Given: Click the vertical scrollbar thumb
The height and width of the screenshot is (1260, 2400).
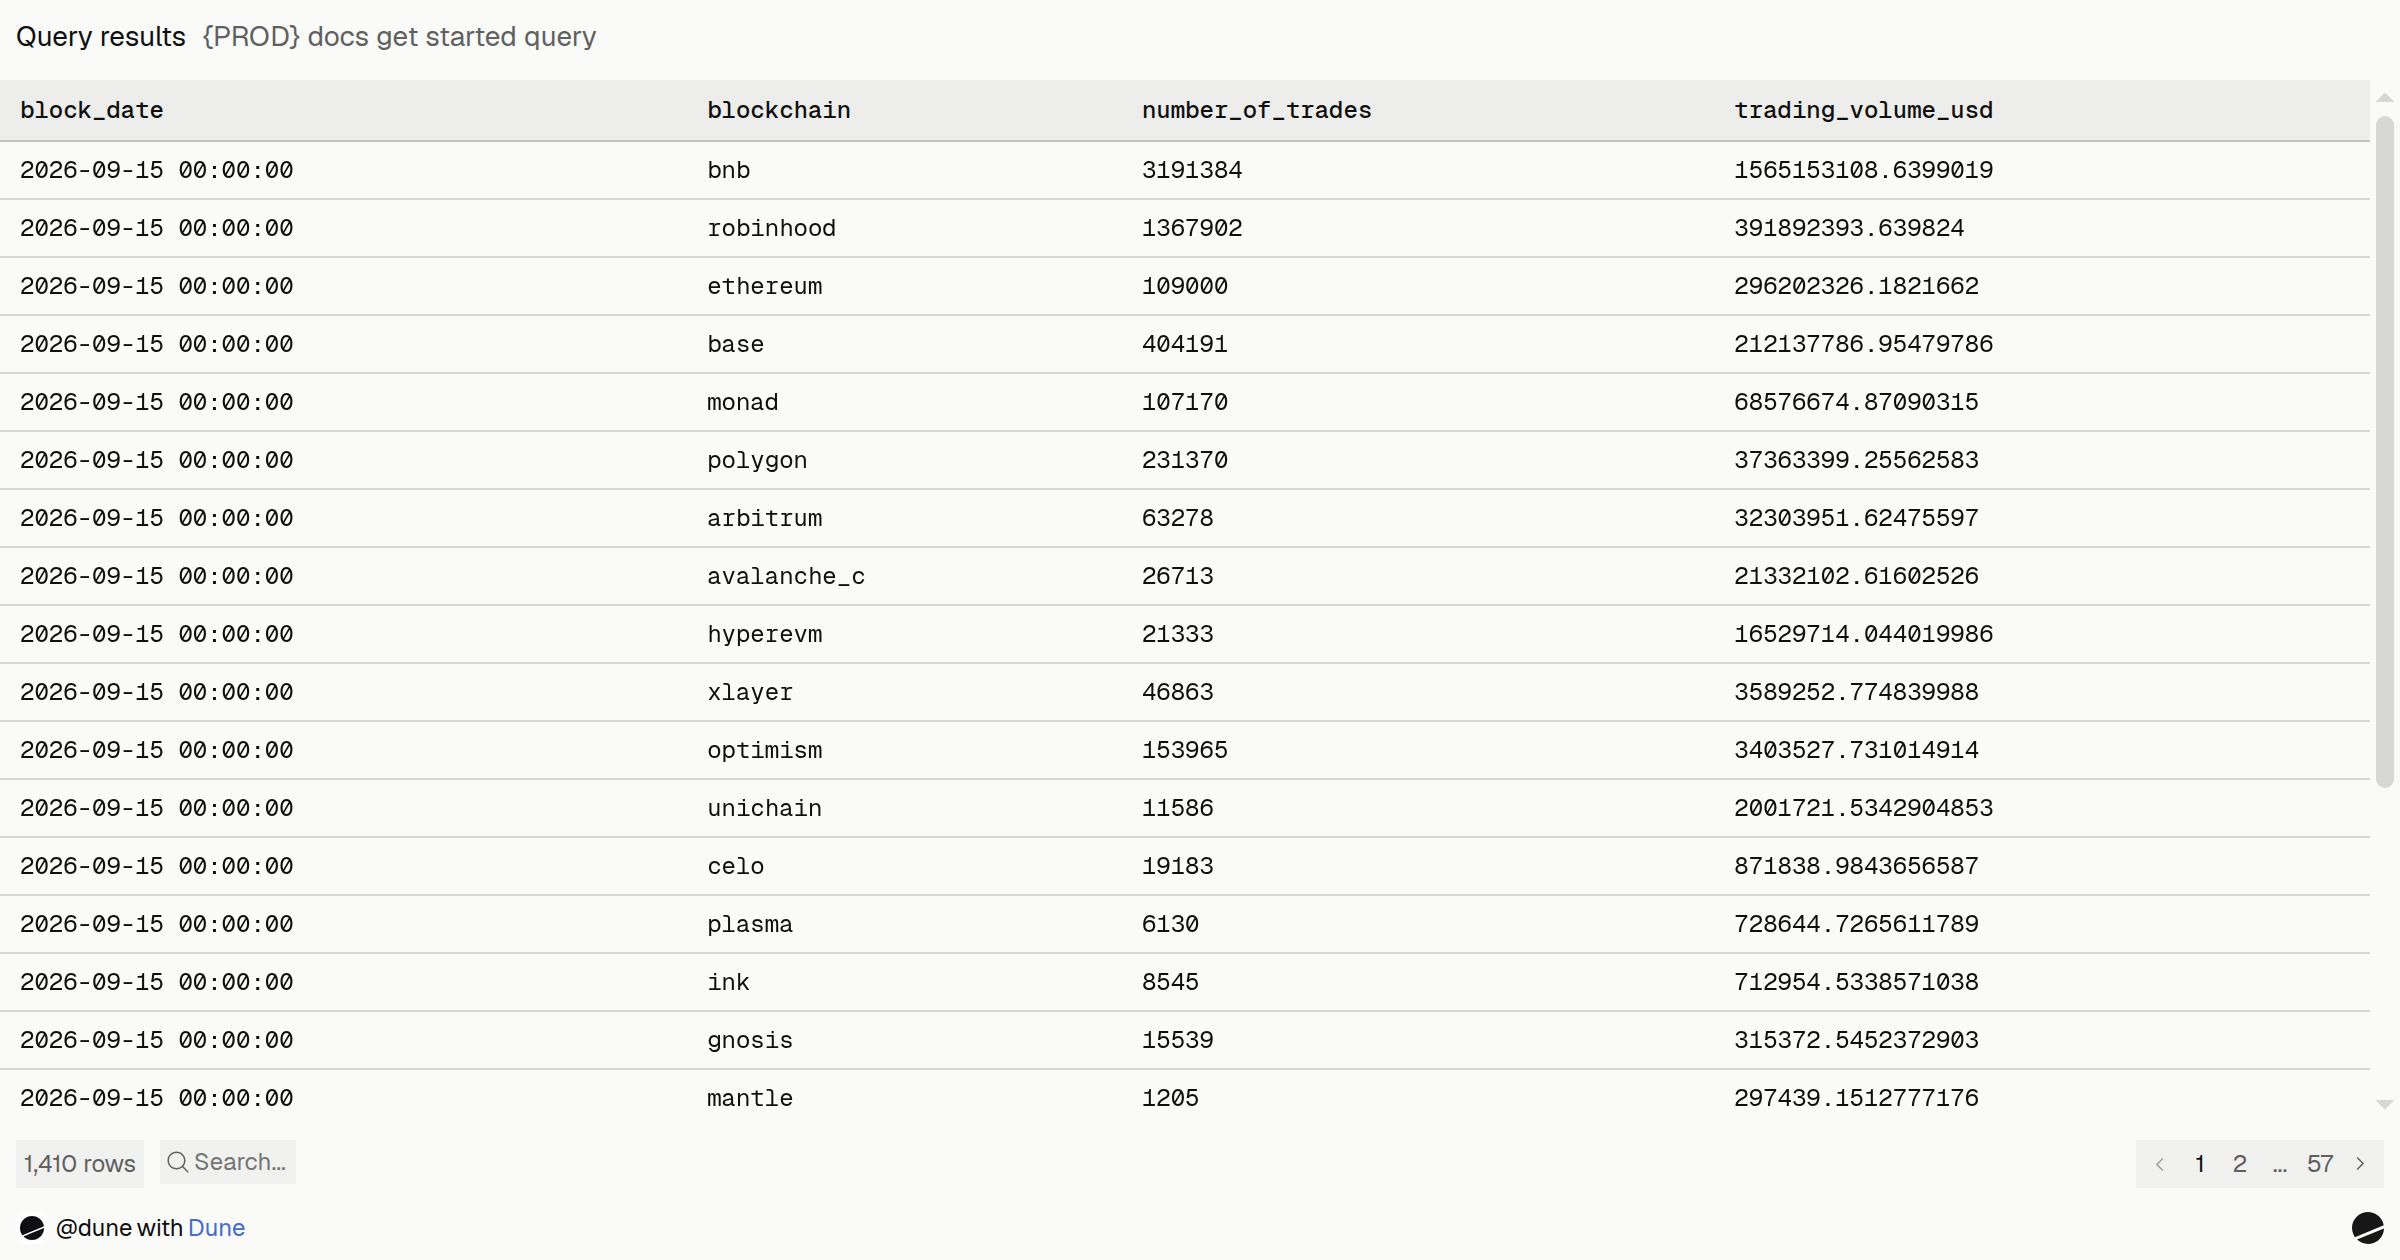Looking at the screenshot, I should pos(2385,452).
